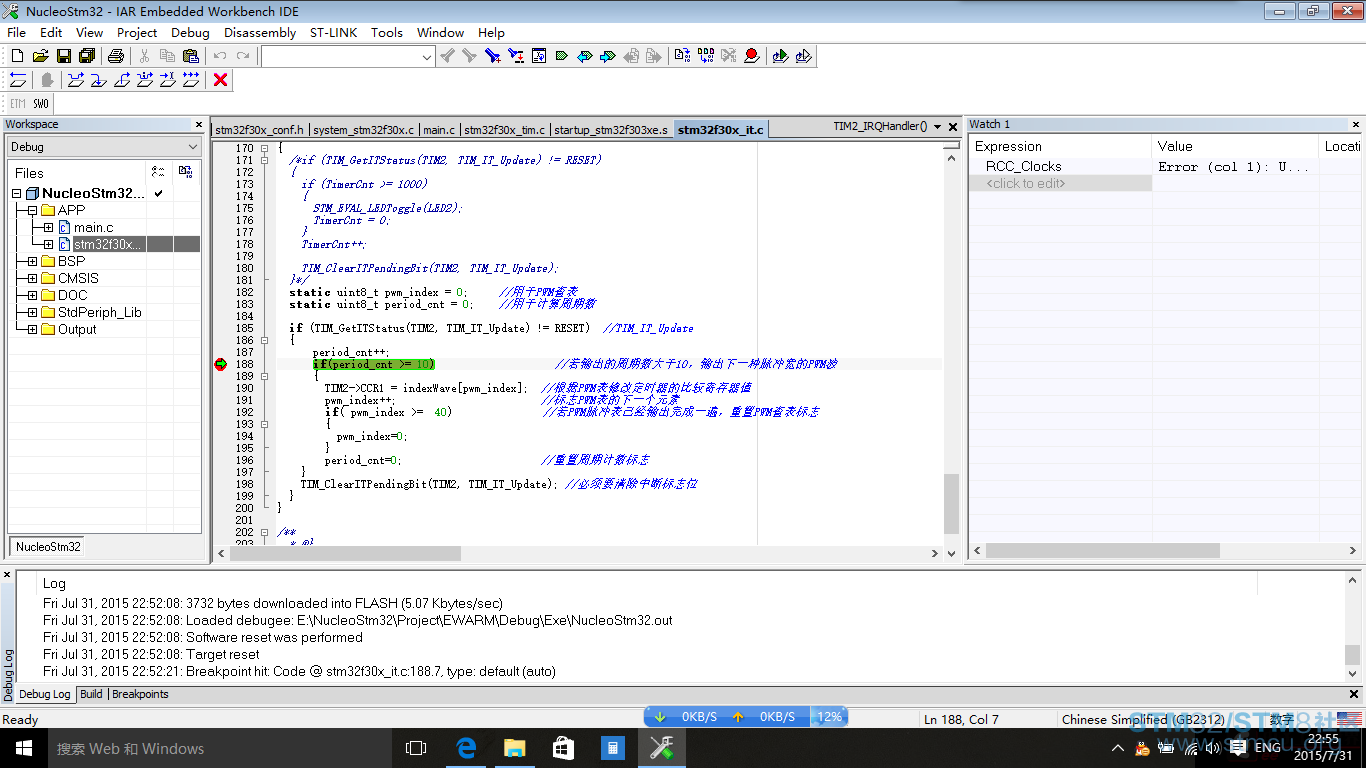Stop debugging with the red X
The image size is (1366, 768).
click(x=221, y=80)
